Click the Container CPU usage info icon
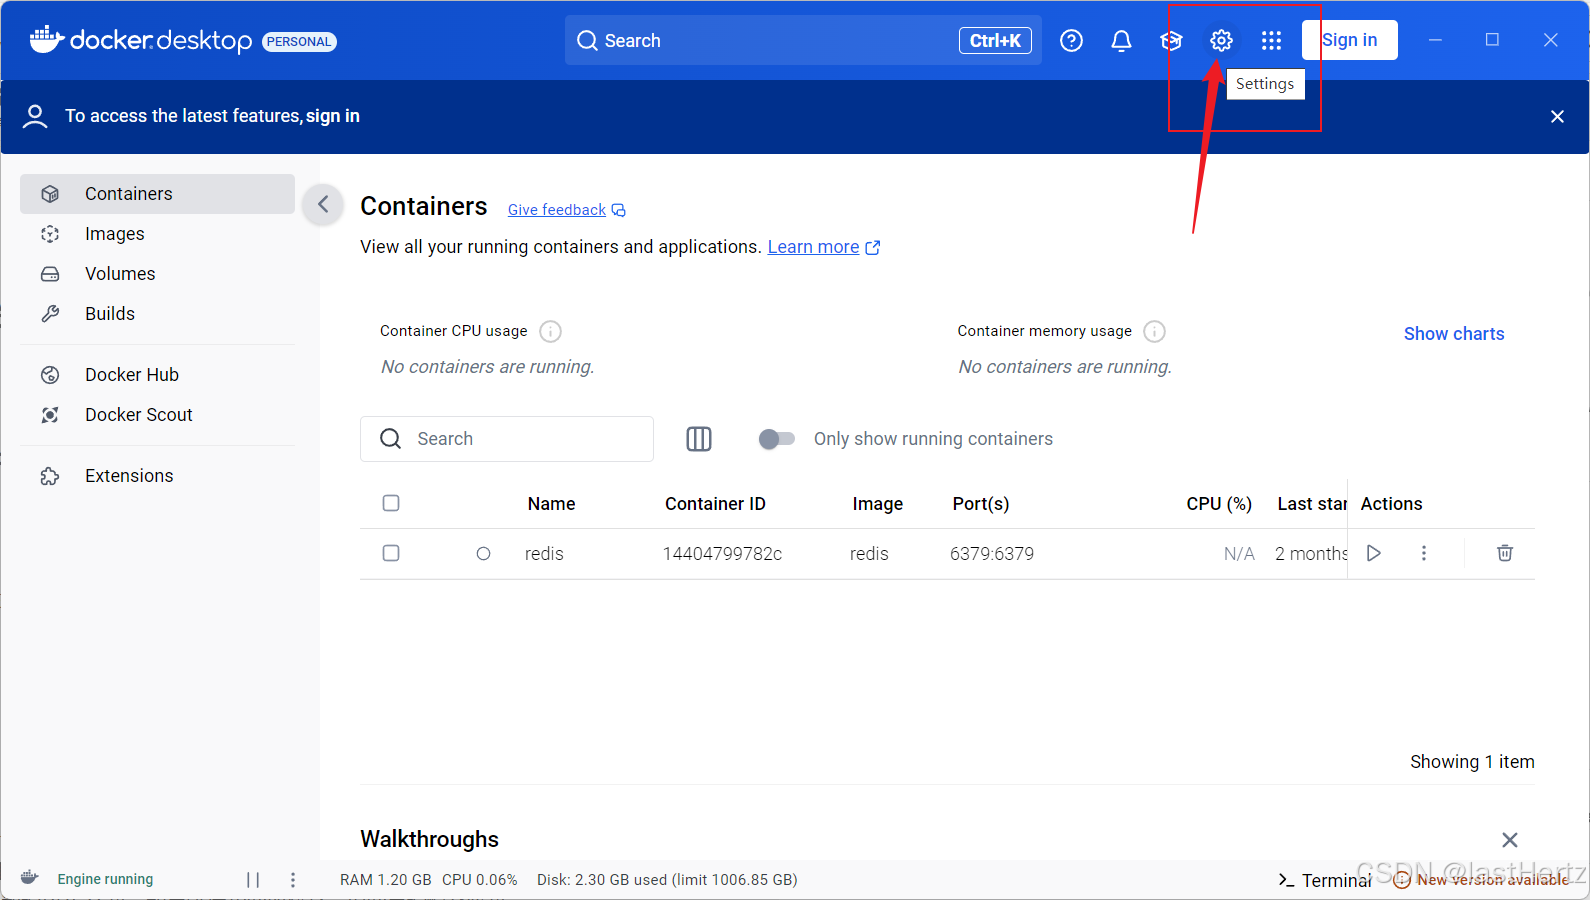Viewport: 1590px width, 900px height. 550,331
